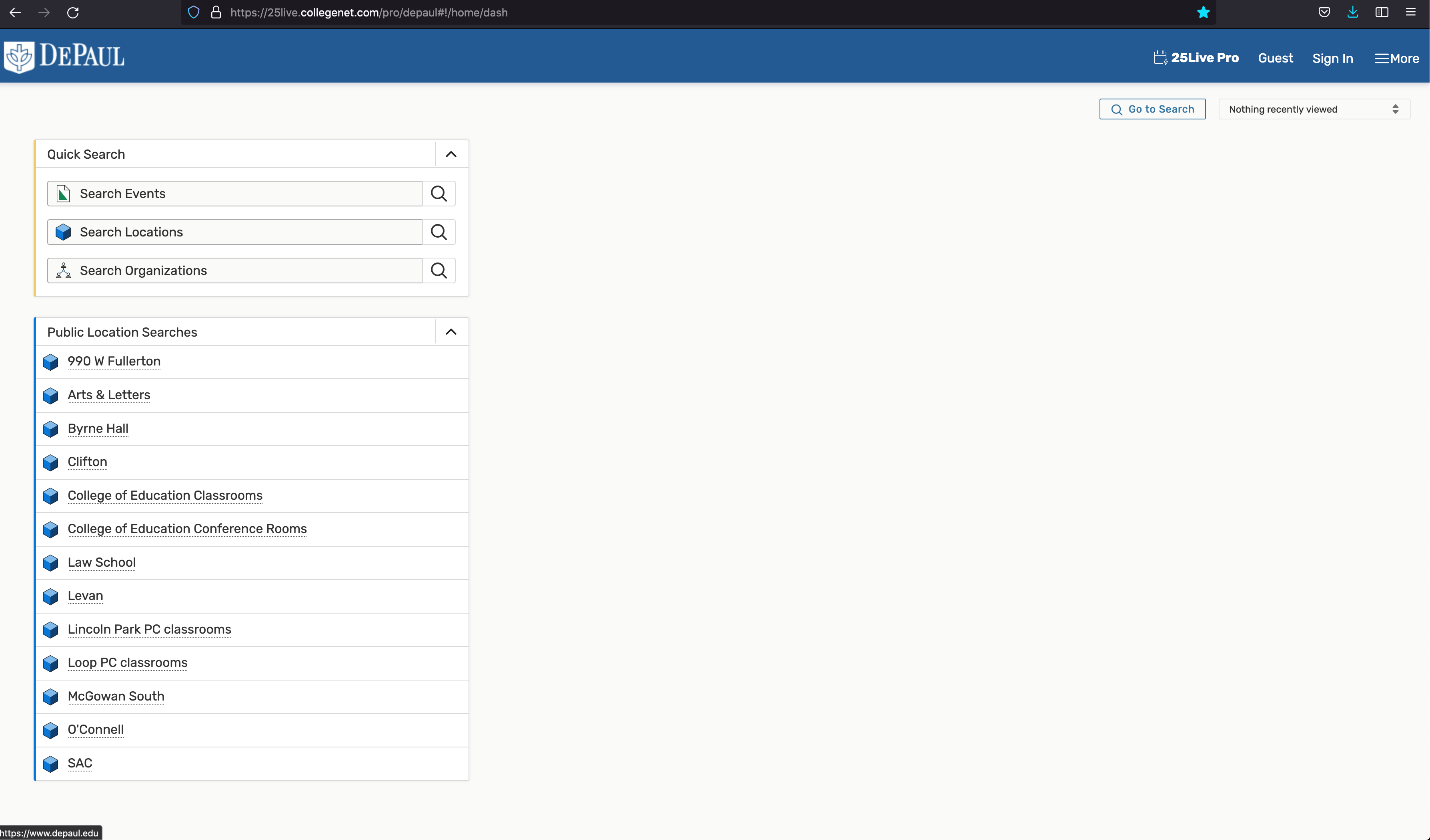1430x840 pixels.
Task: Click the Go to Search button
Action: tap(1152, 109)
